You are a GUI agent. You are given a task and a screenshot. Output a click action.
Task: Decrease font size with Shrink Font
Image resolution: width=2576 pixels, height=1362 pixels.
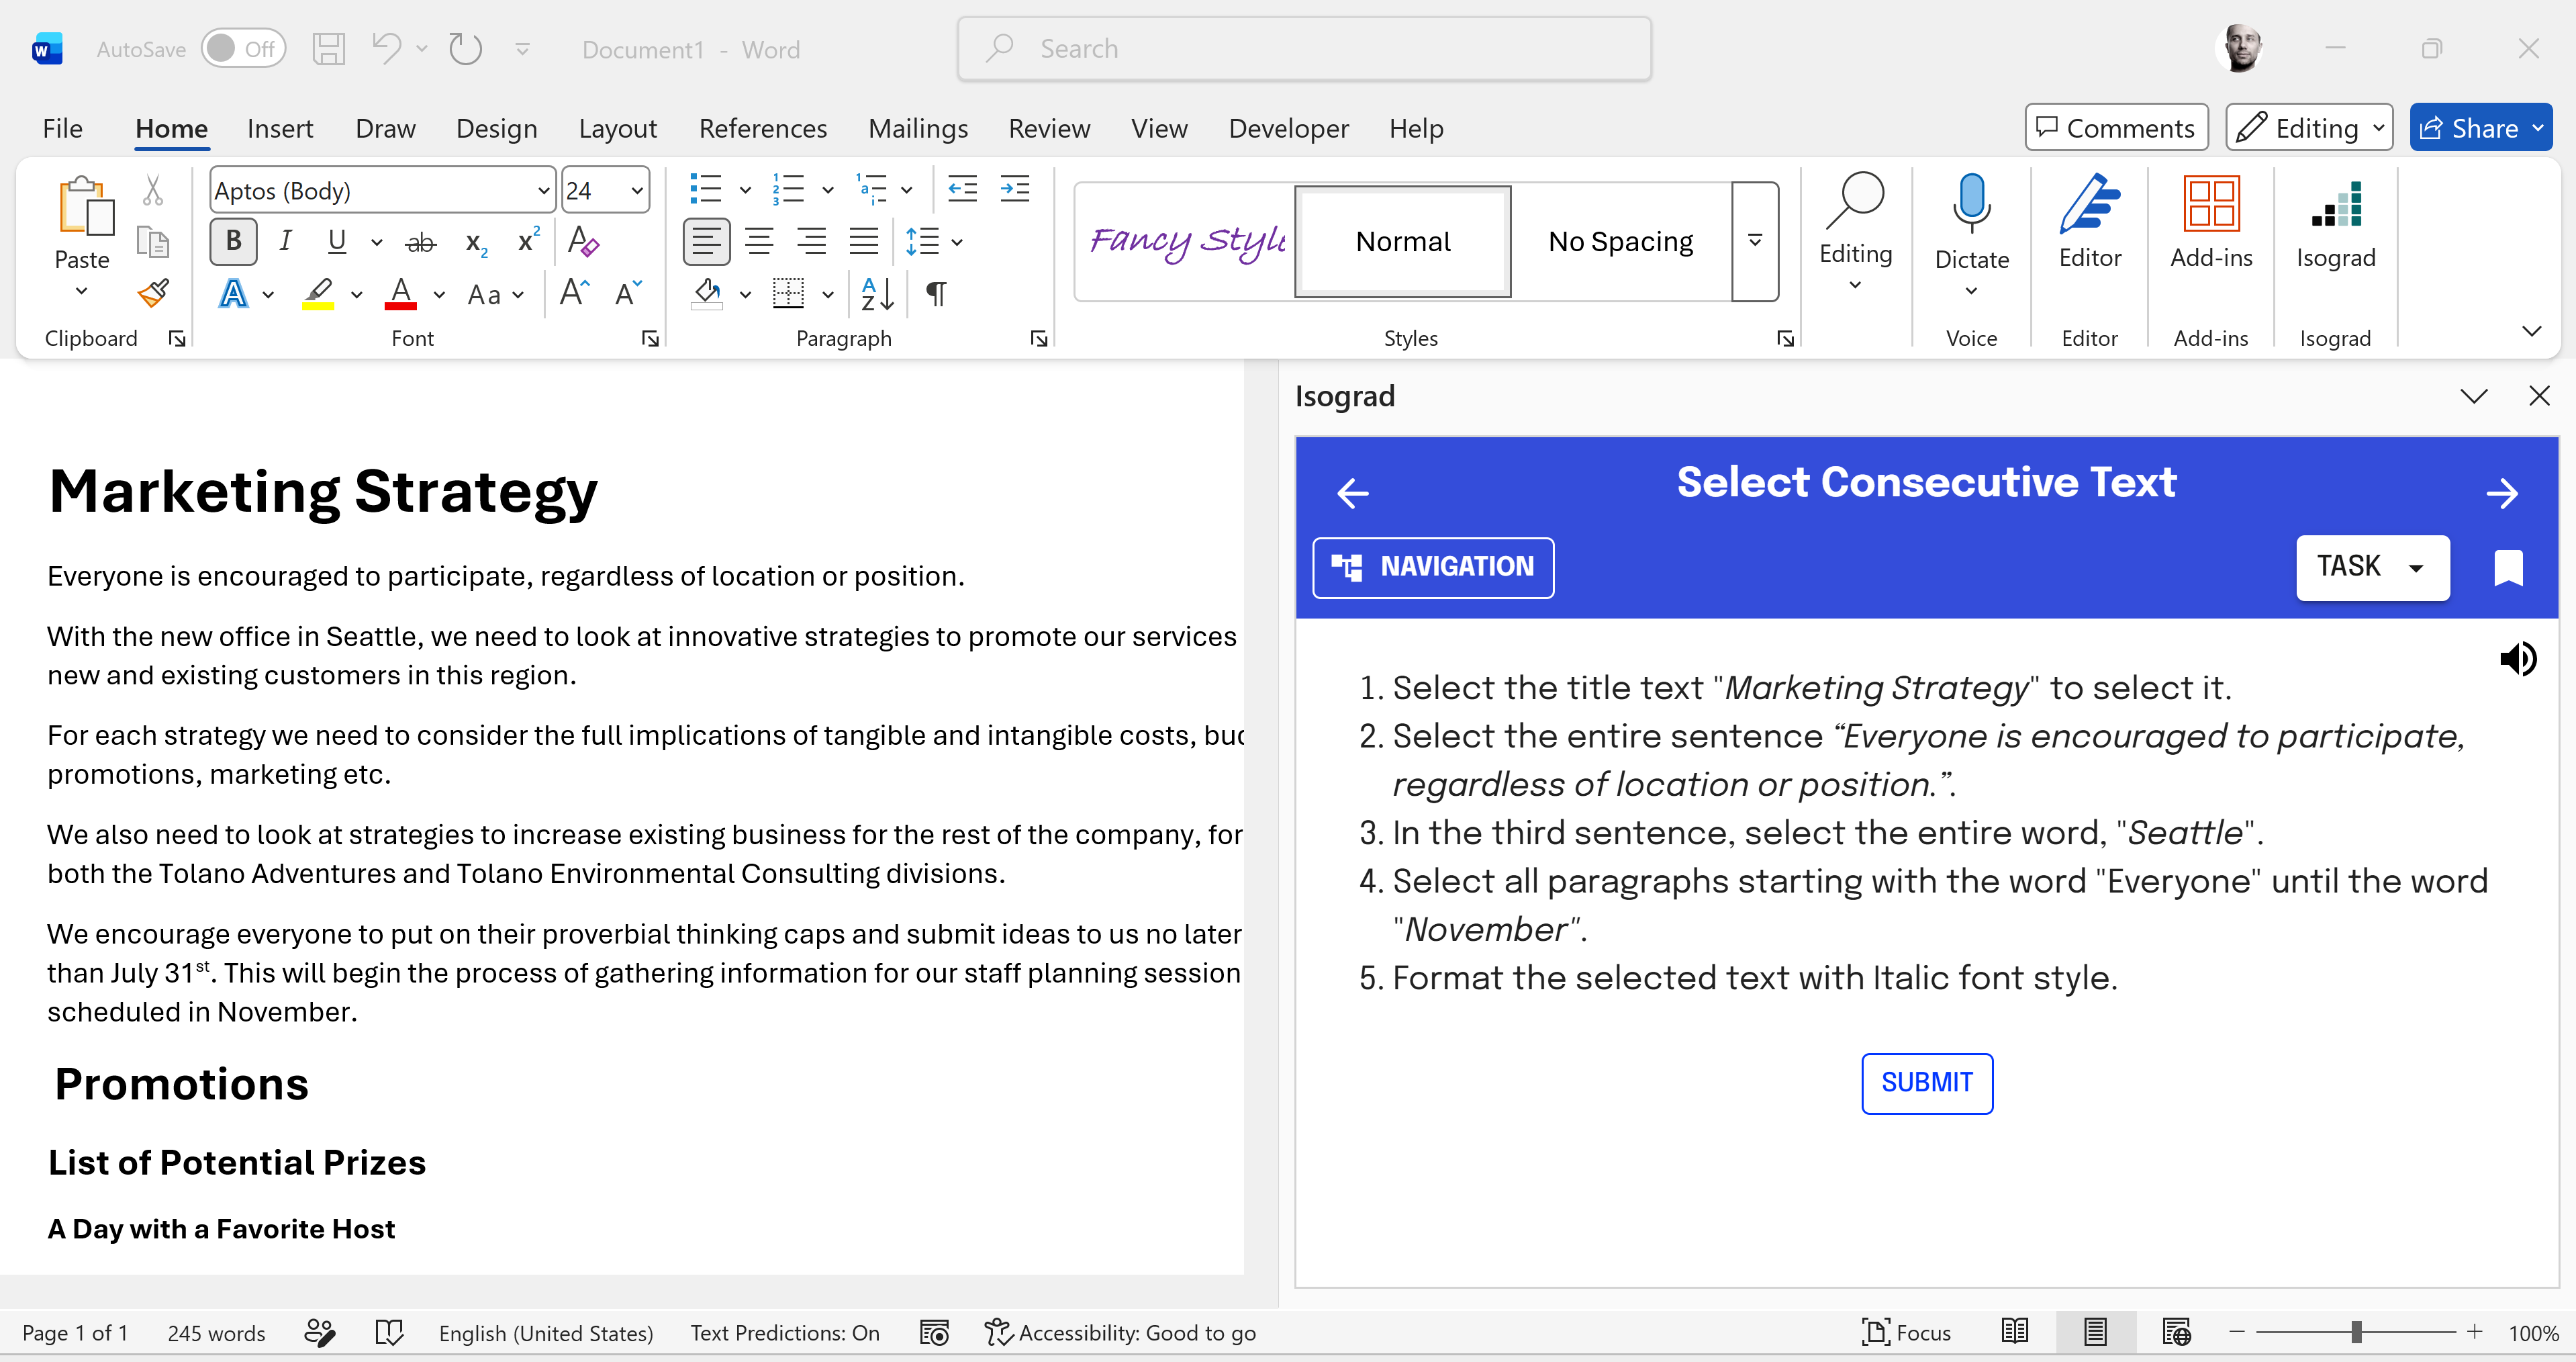628,293
